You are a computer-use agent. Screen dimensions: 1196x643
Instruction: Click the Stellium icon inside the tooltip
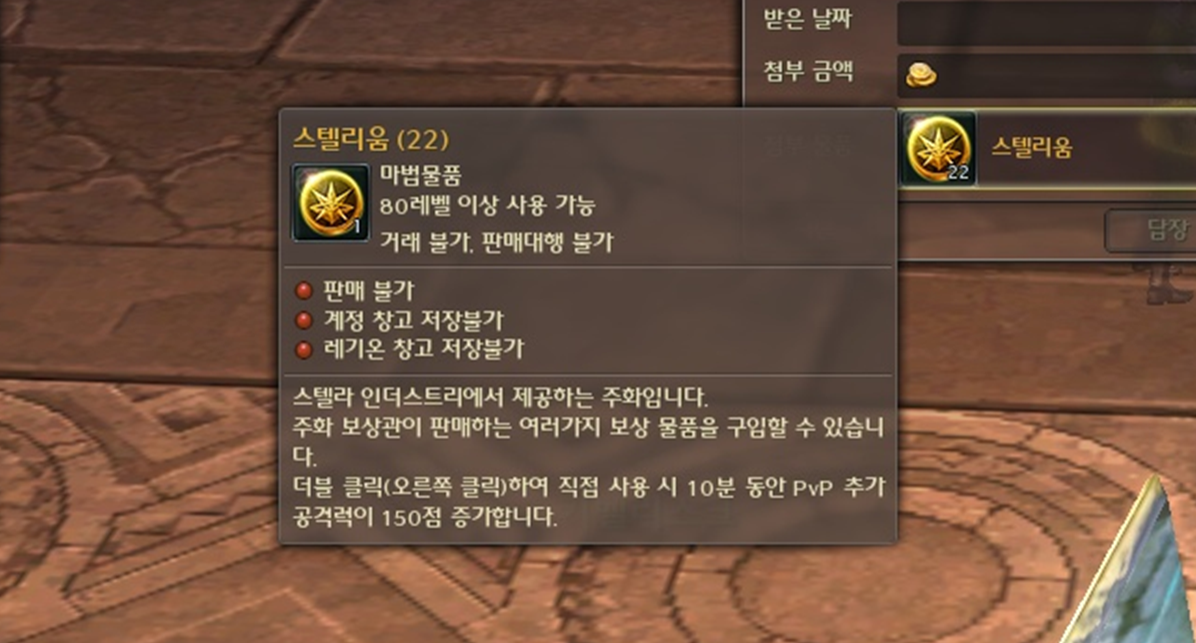click(331, 203)
